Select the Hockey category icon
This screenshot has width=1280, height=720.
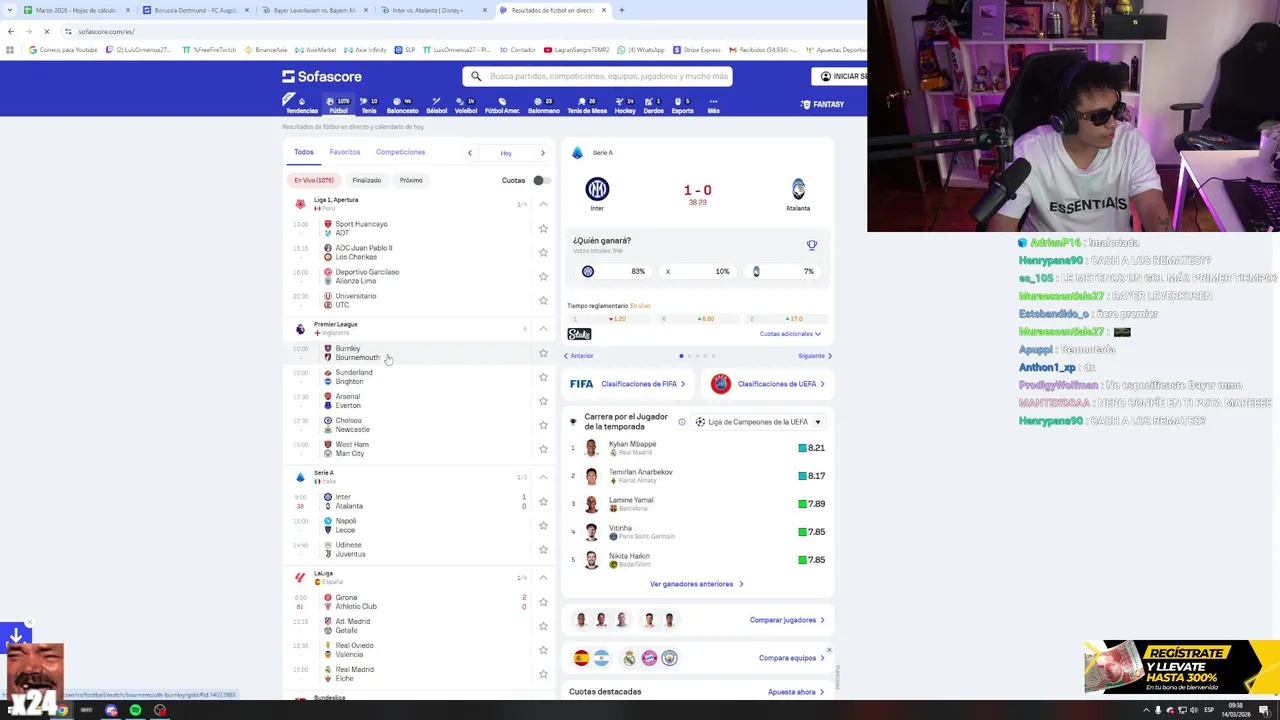(x=625, y=105)
